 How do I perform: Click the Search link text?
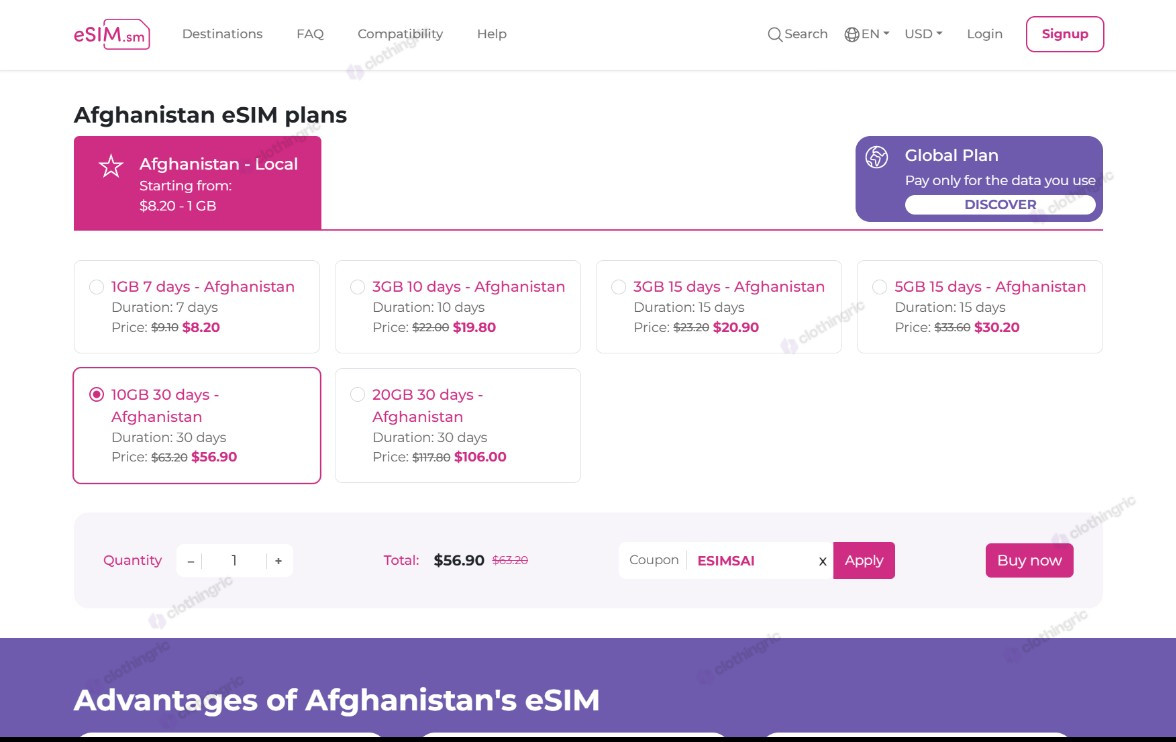click(806, 34)
